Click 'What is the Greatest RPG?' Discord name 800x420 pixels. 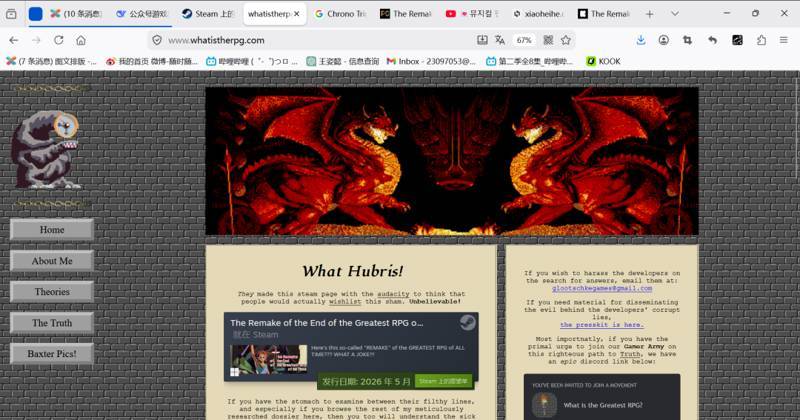pyautogui.click(x=603, y=405)
